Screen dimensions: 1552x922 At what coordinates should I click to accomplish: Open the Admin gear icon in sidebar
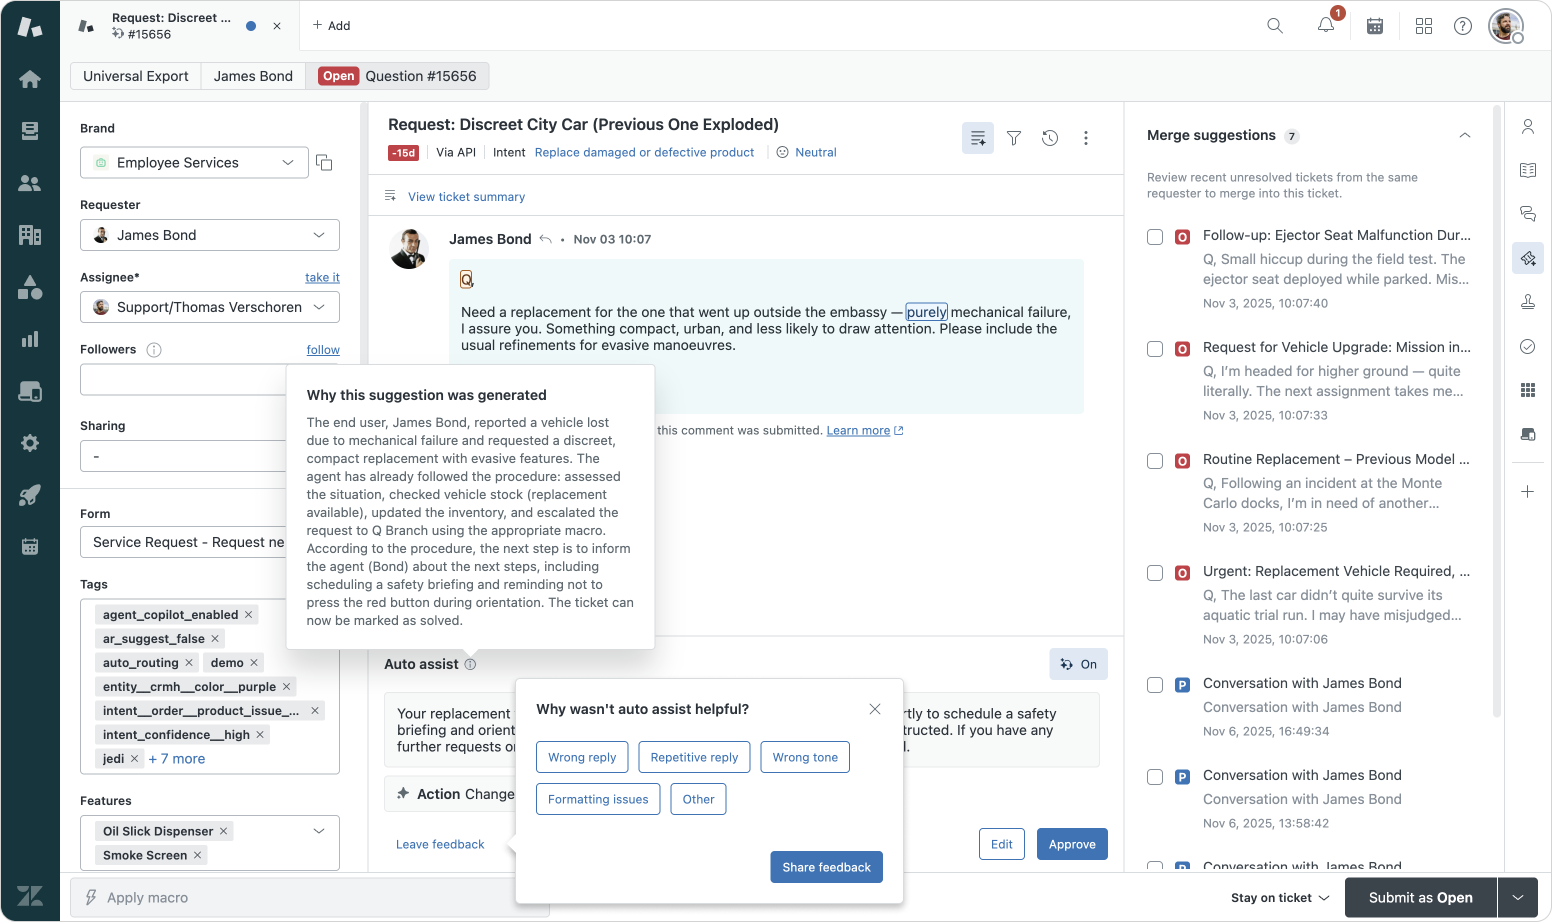click(30, 443)
